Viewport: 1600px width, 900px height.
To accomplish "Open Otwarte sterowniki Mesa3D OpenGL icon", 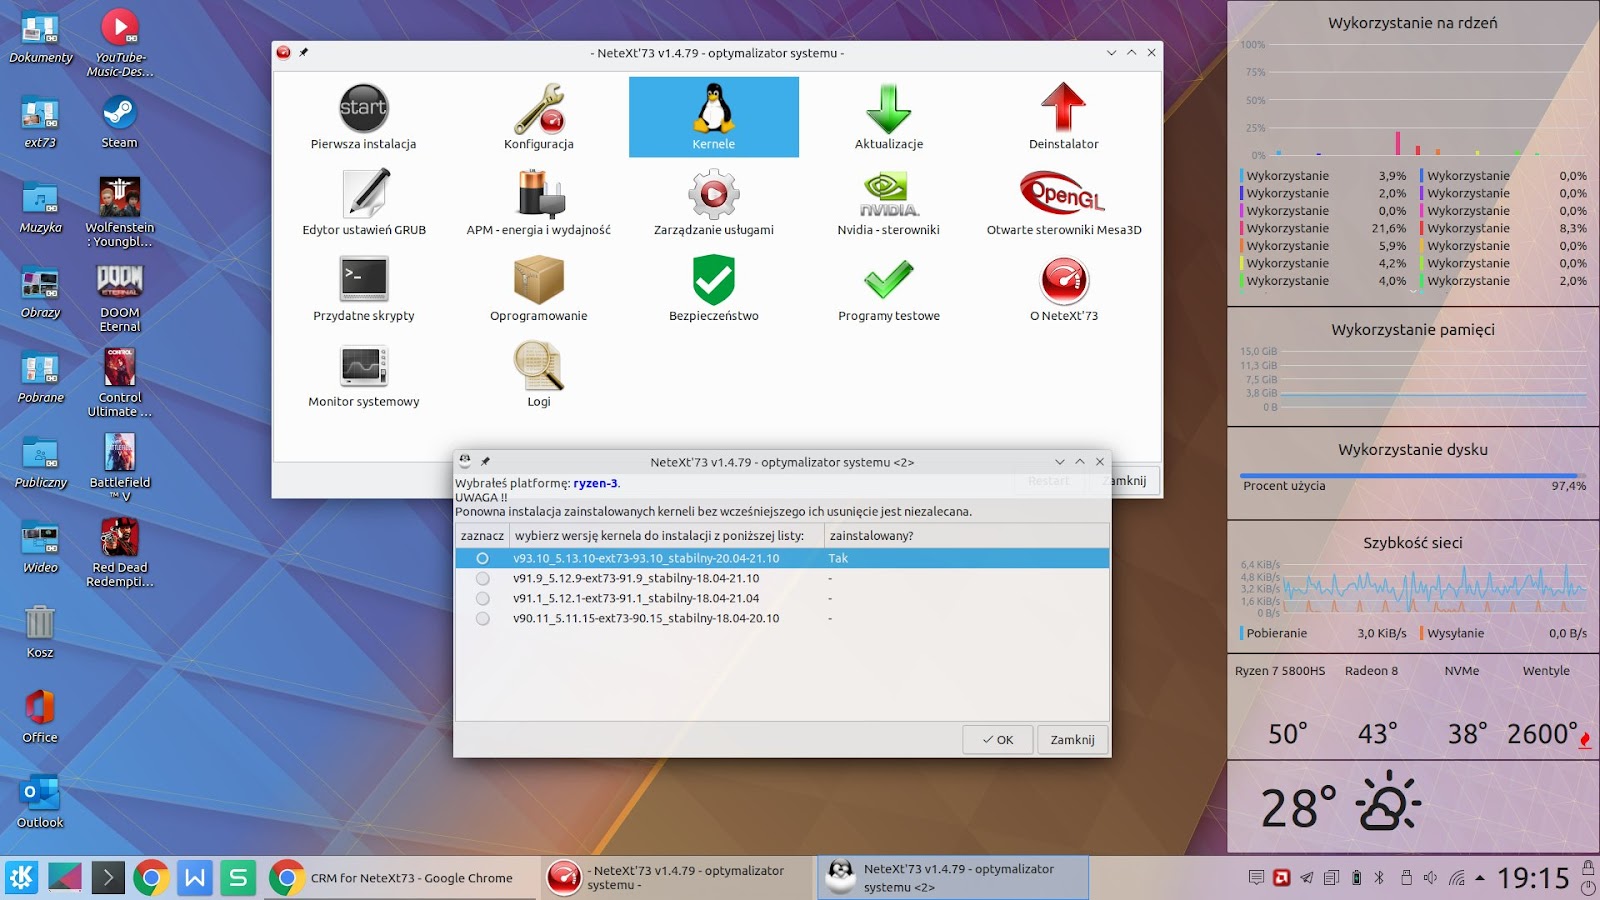I will (1064, 203).
